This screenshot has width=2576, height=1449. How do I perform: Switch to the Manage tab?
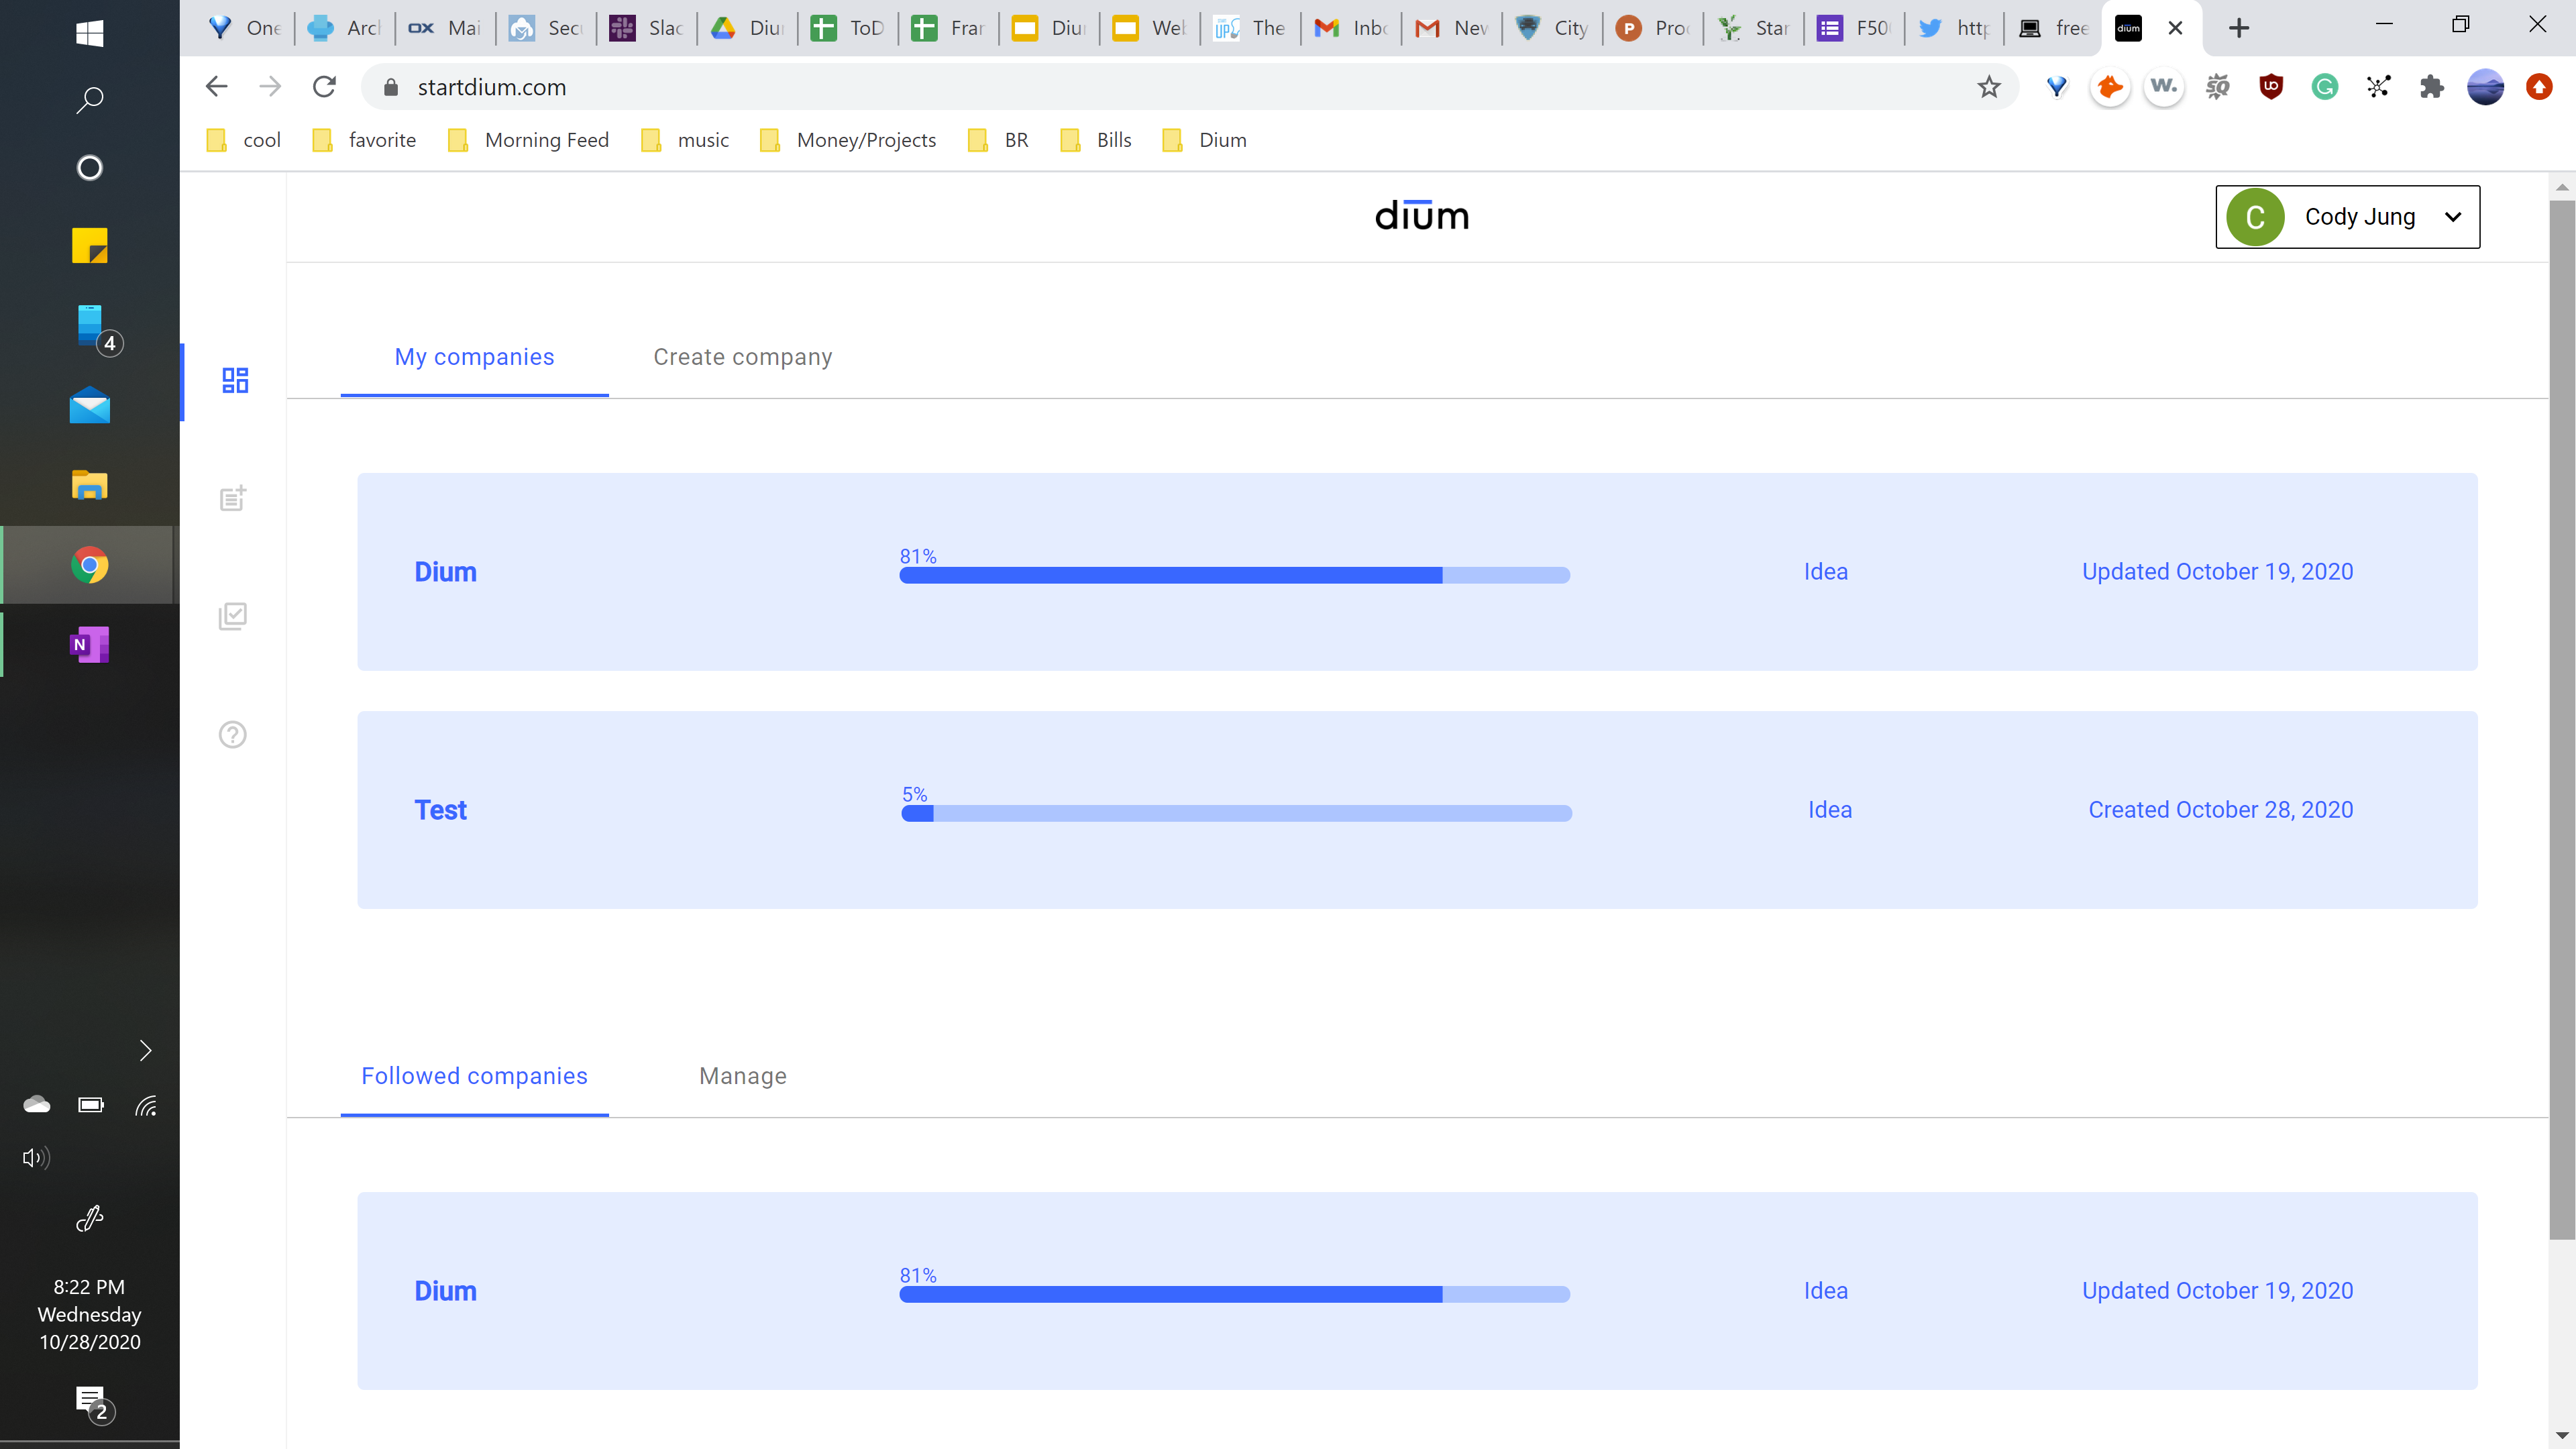pos(742,1076)
